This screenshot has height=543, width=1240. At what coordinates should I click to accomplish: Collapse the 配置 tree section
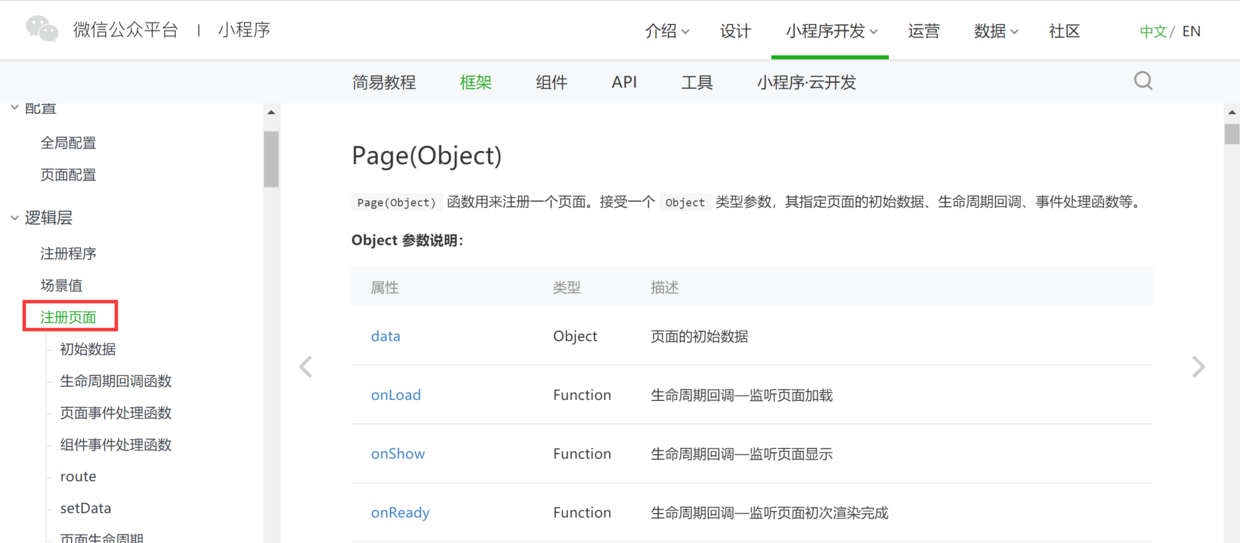(x=15, y=108)
